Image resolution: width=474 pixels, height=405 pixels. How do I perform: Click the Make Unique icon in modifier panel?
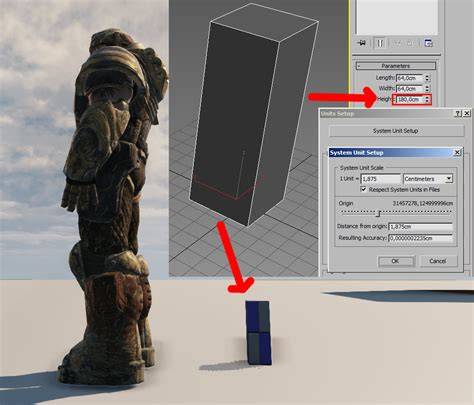click(397, 43)
